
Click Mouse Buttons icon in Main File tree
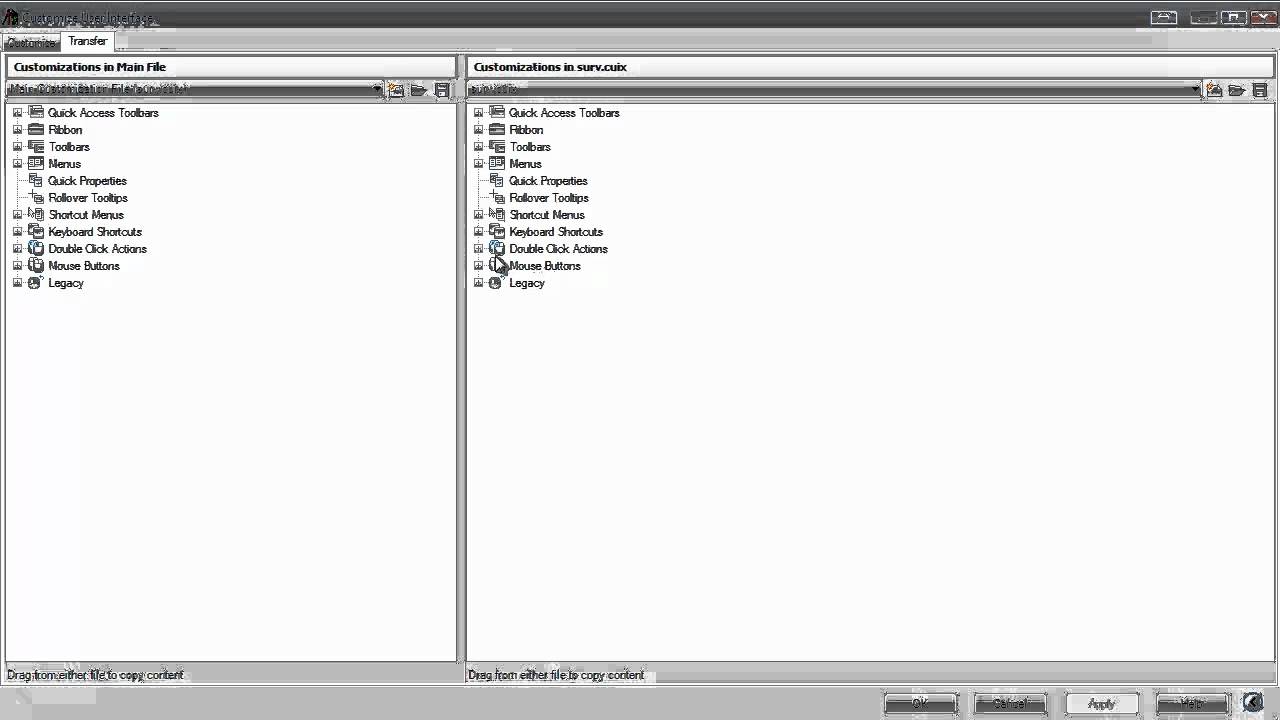(x=36, y=266)
